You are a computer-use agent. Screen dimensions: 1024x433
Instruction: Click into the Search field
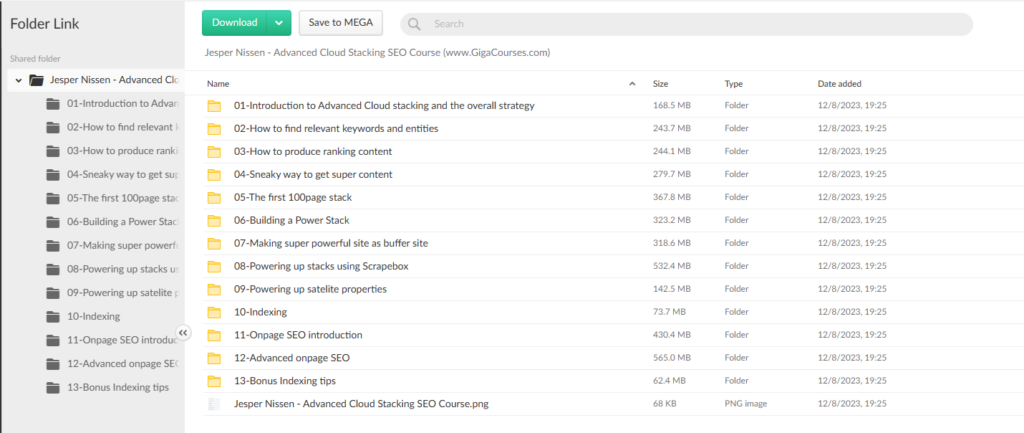(x=686, y=24)
